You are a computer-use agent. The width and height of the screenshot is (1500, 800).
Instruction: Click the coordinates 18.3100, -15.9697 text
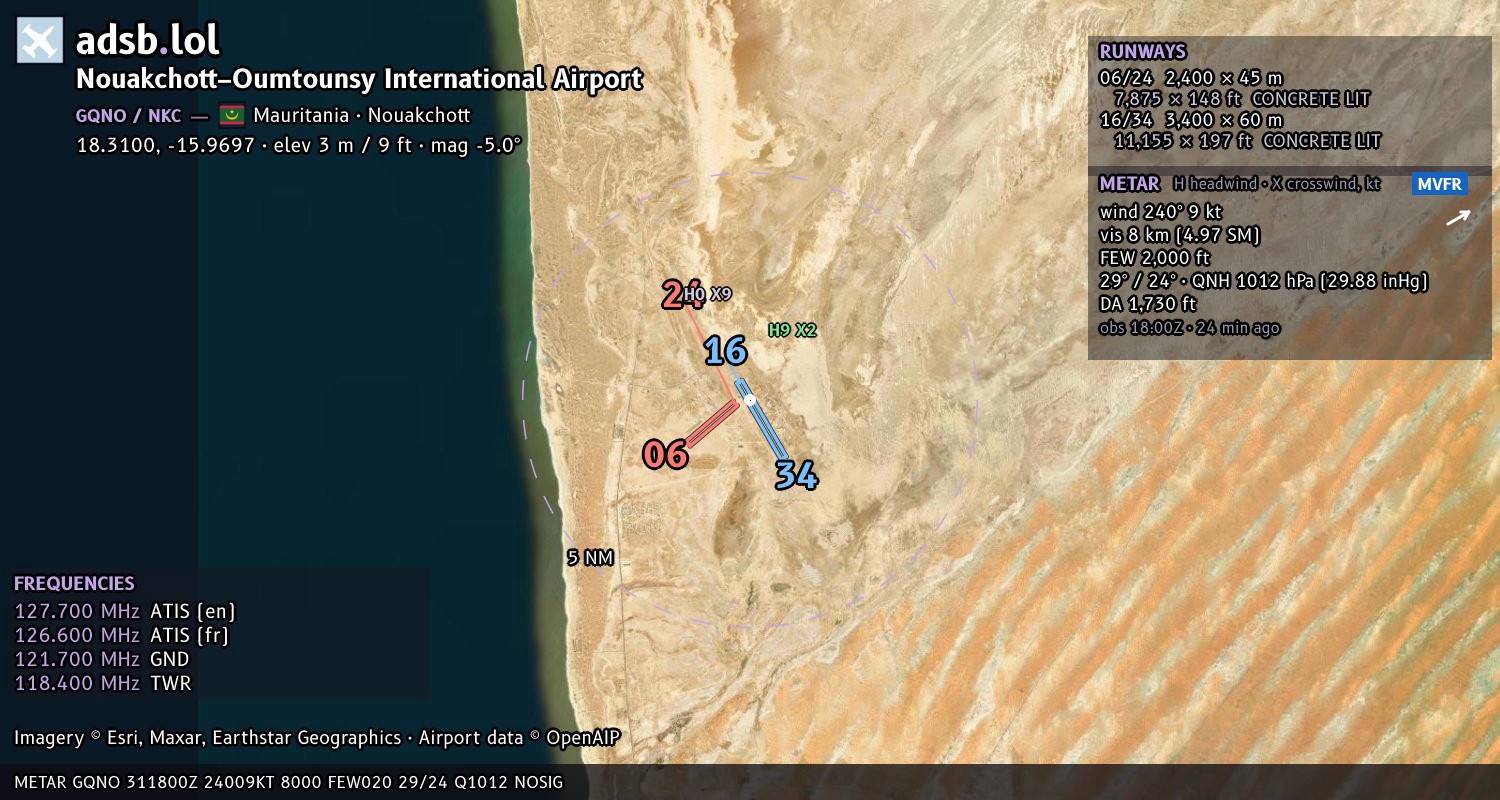165,145
